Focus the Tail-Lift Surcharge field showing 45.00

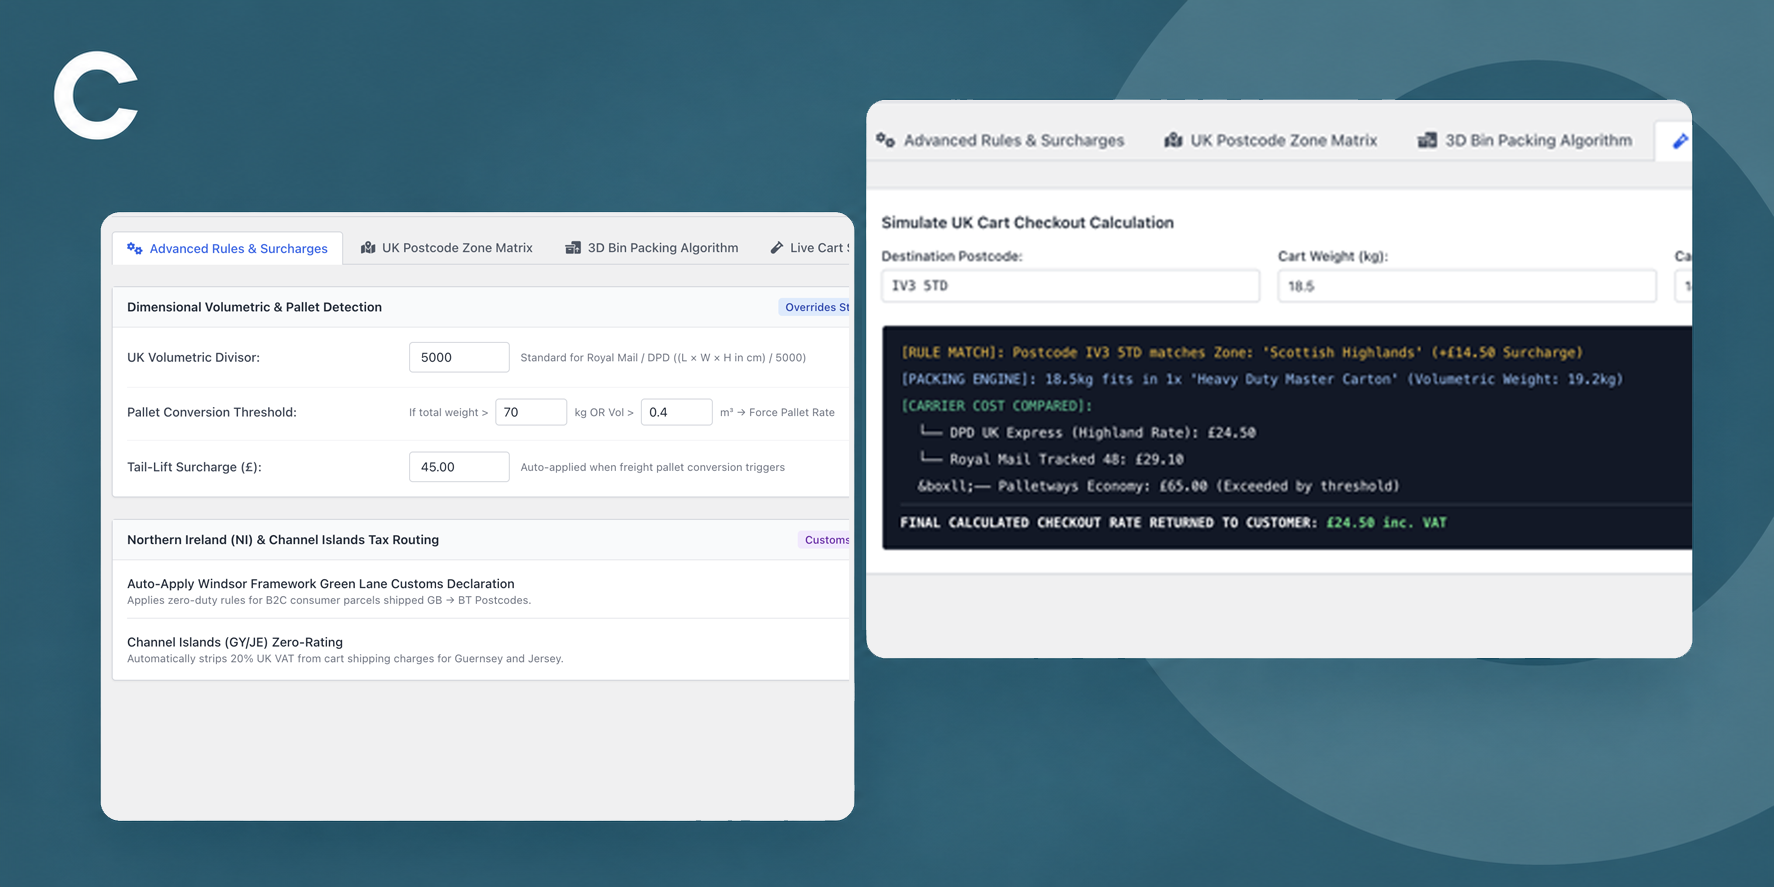459,467
